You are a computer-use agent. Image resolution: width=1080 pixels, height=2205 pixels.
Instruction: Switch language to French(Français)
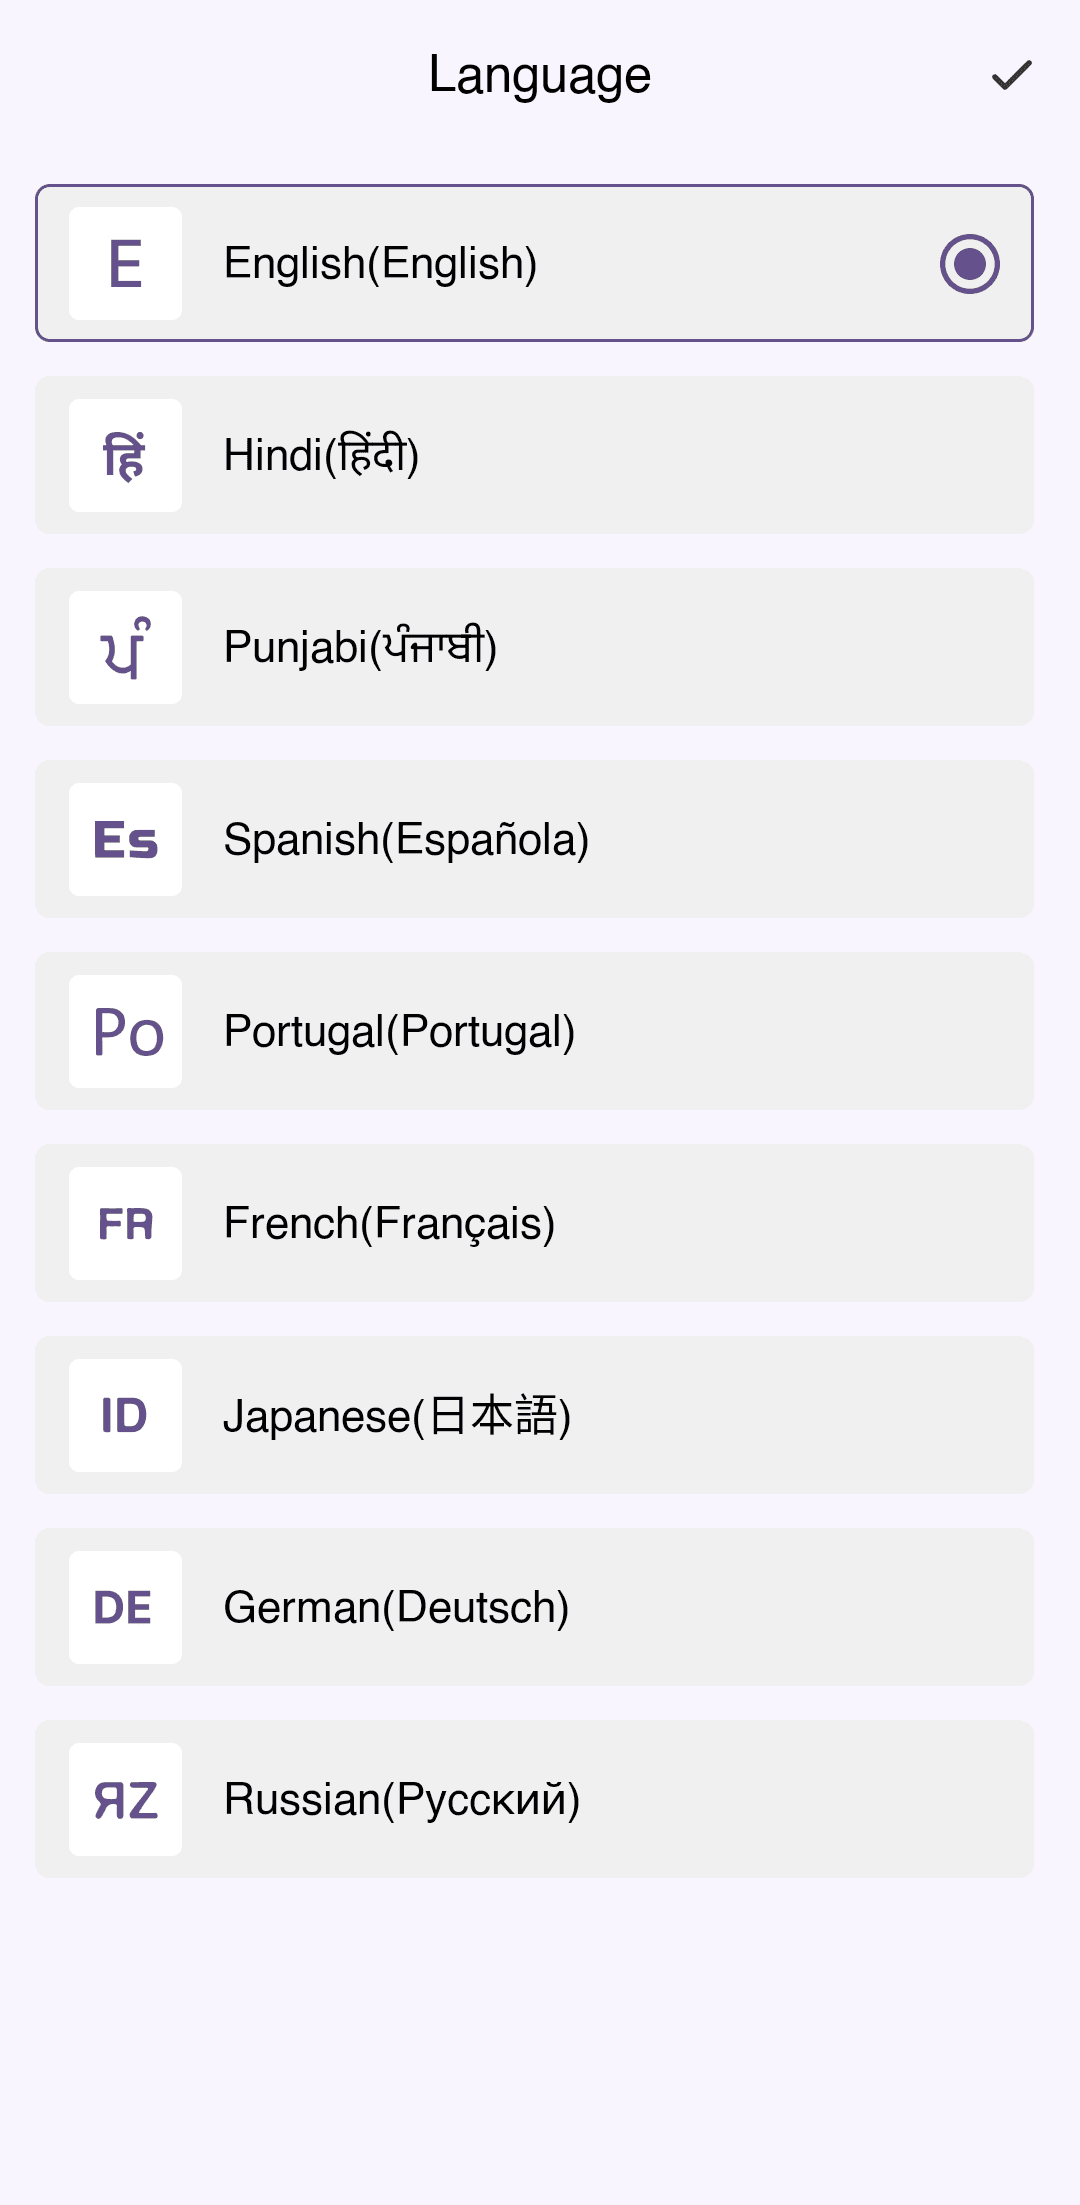(389, 1224)
